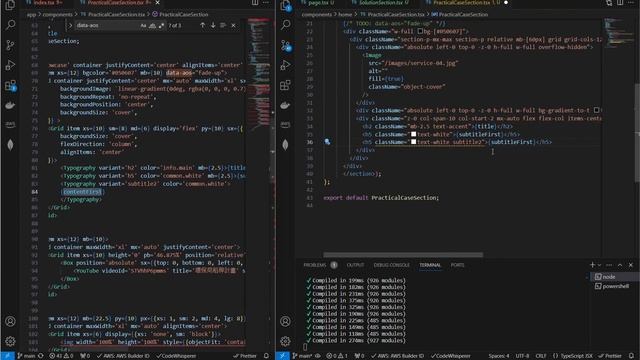
Task: Open the MongoDB leaf icon in left window
Action: click(x=10, y=144)
